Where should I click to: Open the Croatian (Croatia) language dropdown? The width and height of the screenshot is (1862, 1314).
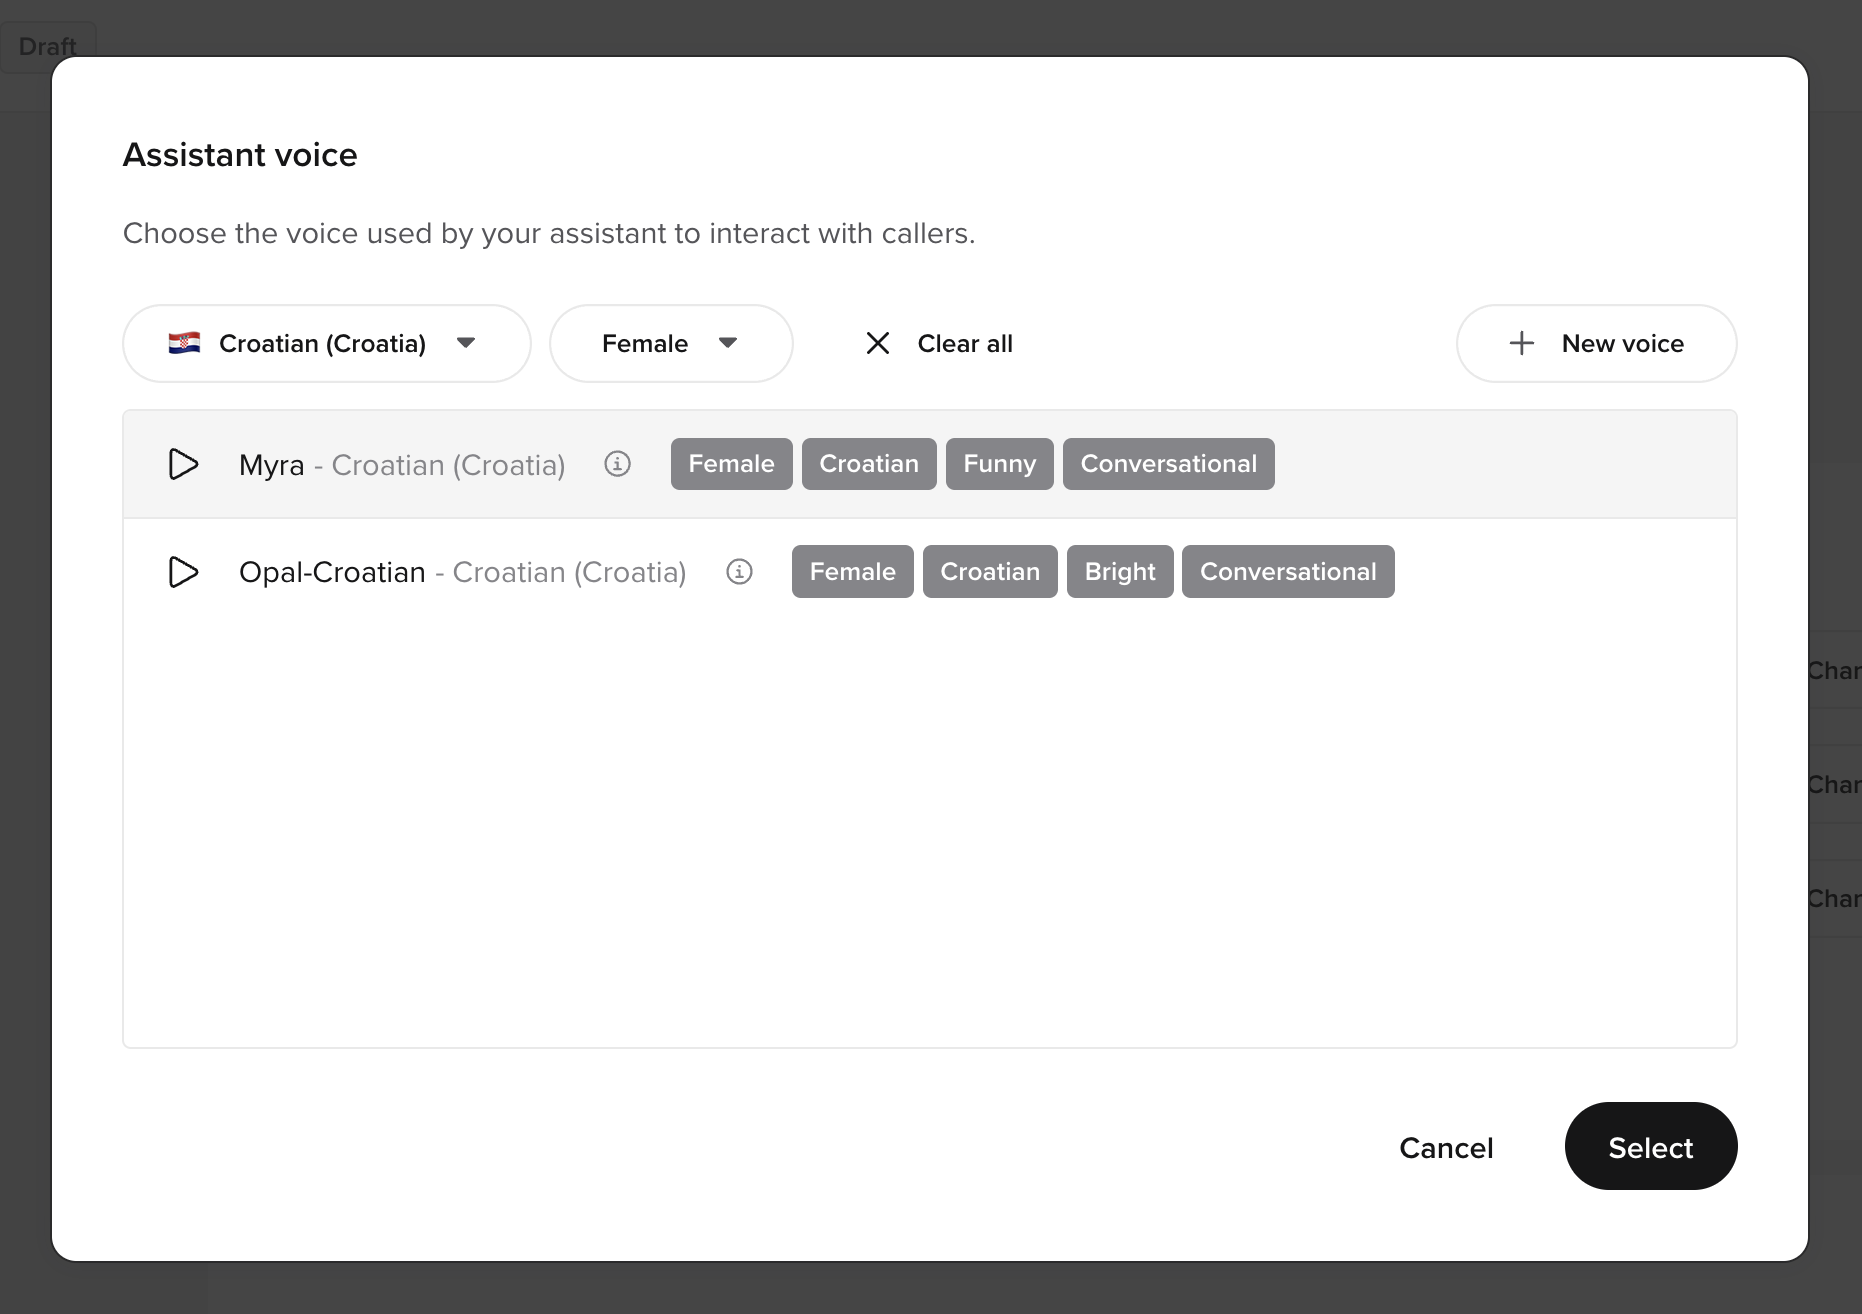pos(326,343)
